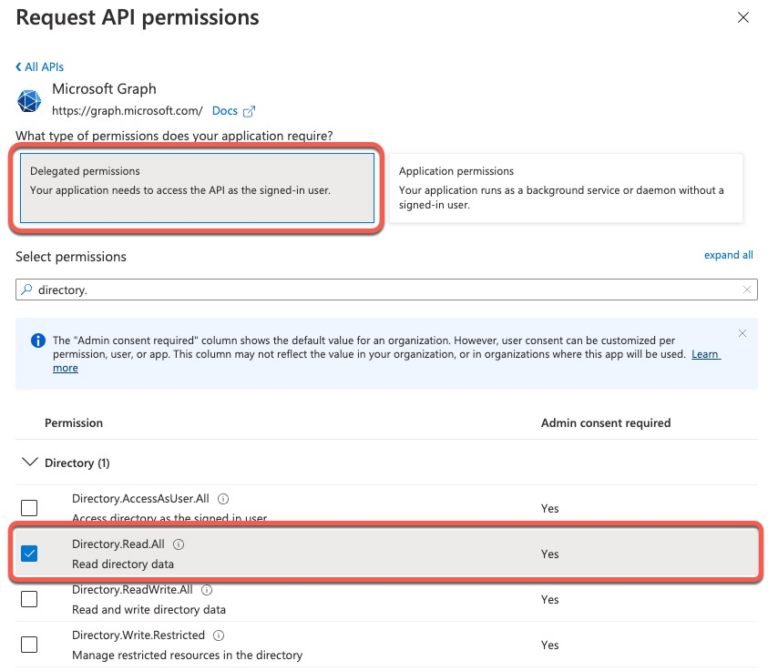This screenshot has width=768, height=671.
Task: Click info icon next to Directory.AccessAsUser.All
Action: coord(223,498)
